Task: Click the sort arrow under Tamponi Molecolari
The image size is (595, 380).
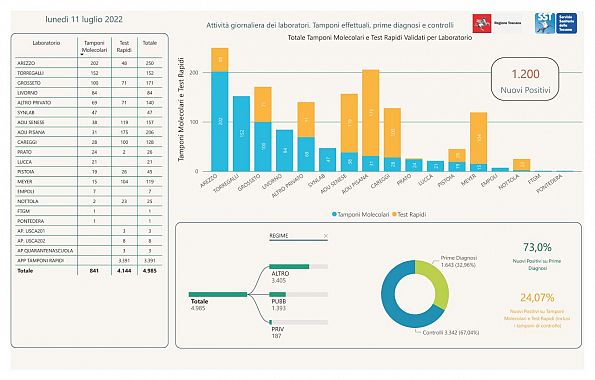Action: click(82, 55)
